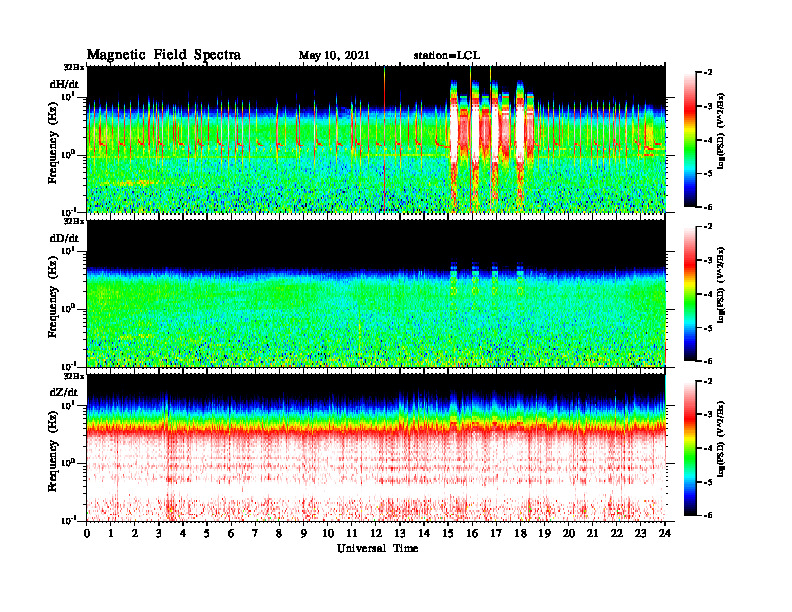This screenshot has height=612, width=792.
Task: Click the dD/dt panel color bar
Action: click(690, 294)
